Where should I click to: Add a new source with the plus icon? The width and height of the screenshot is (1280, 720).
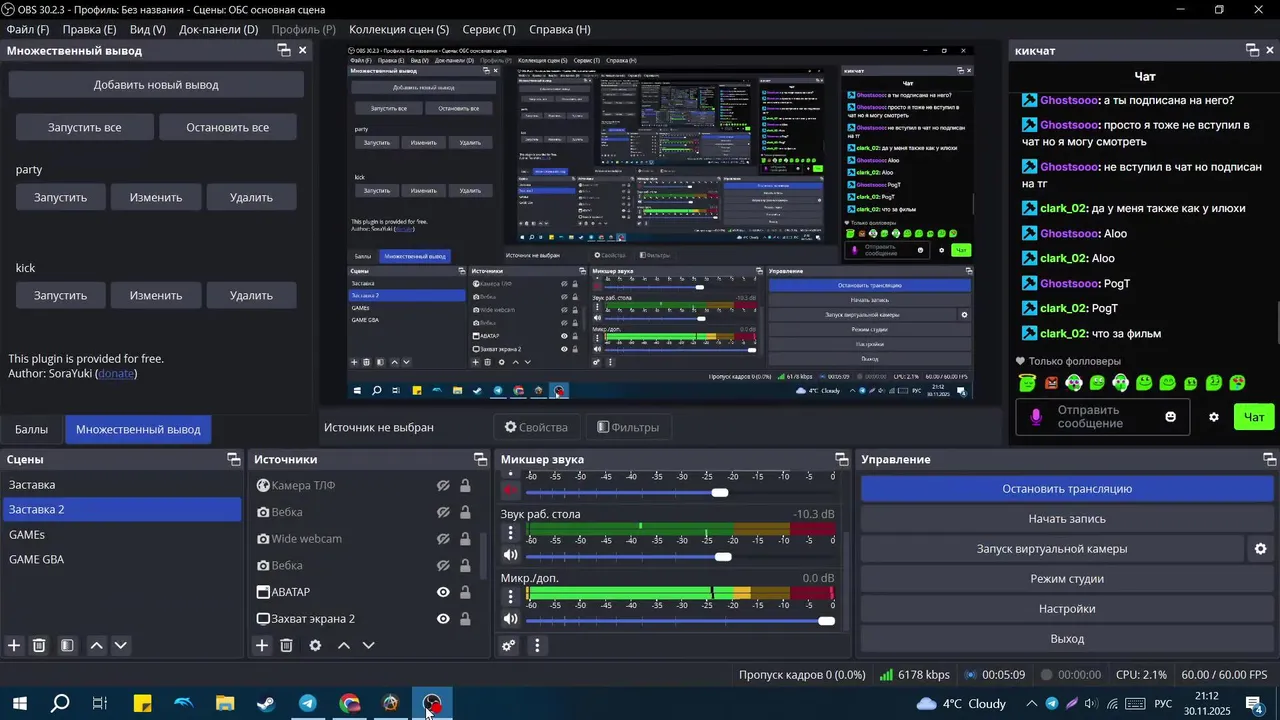coord(262,646)
